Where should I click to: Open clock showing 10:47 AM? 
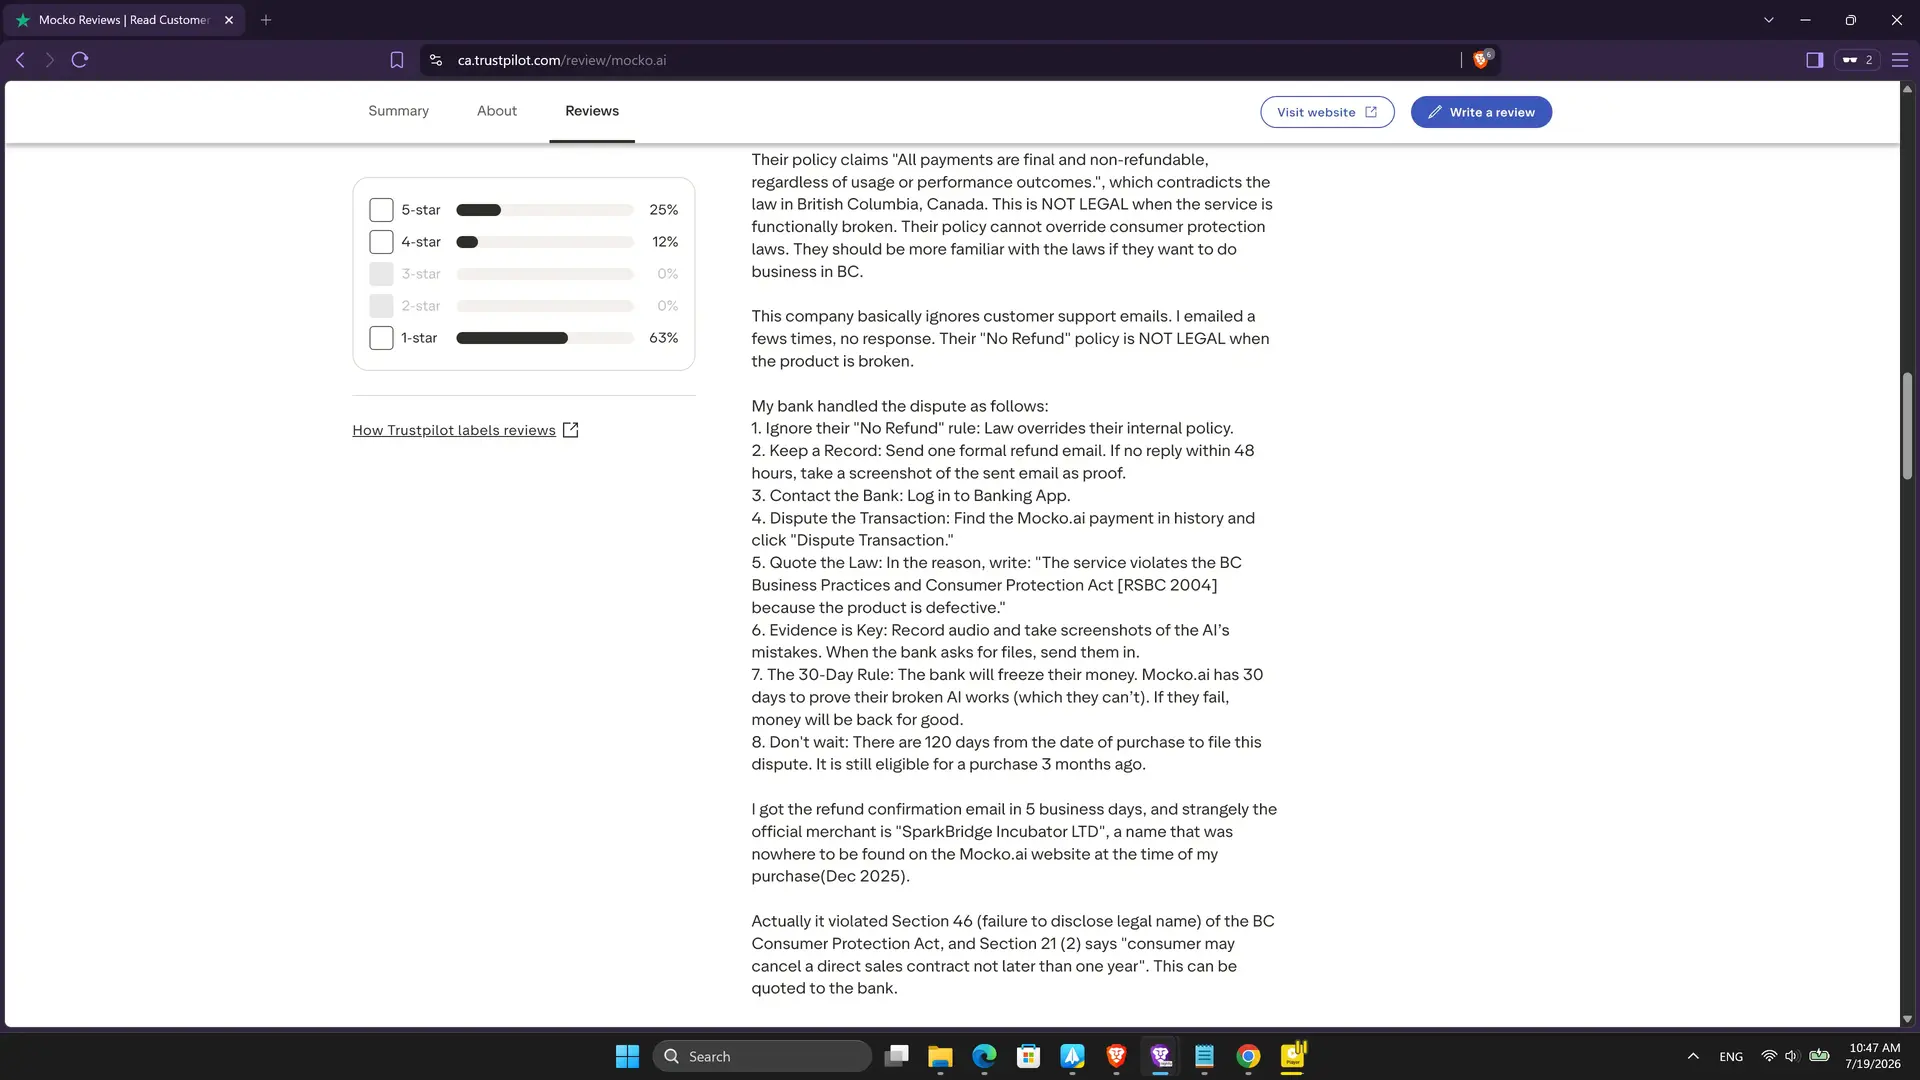coord(1873,1056)
